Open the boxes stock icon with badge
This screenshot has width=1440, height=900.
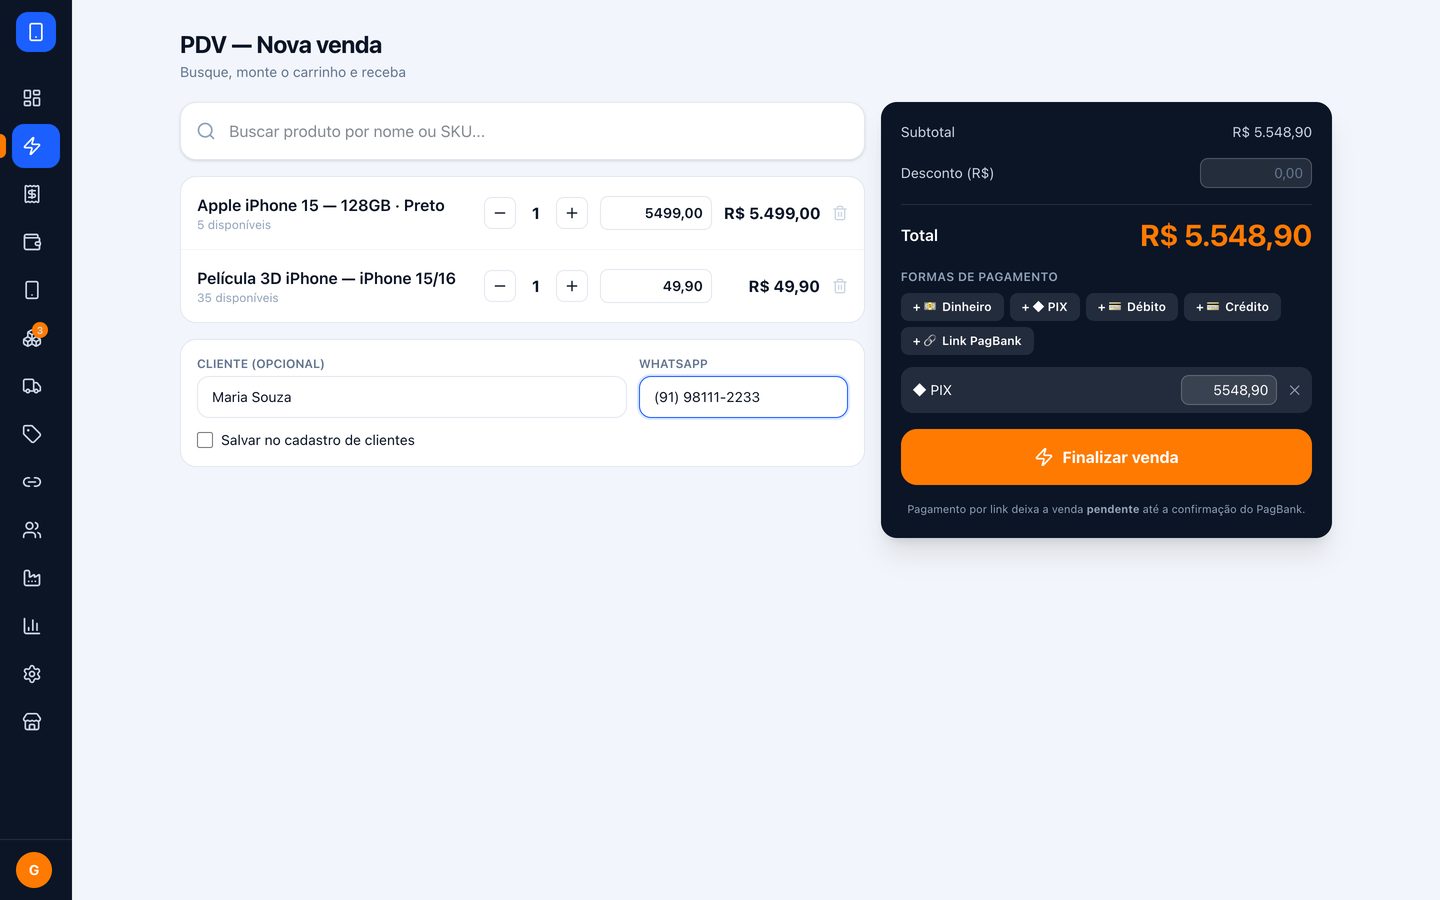32,338
